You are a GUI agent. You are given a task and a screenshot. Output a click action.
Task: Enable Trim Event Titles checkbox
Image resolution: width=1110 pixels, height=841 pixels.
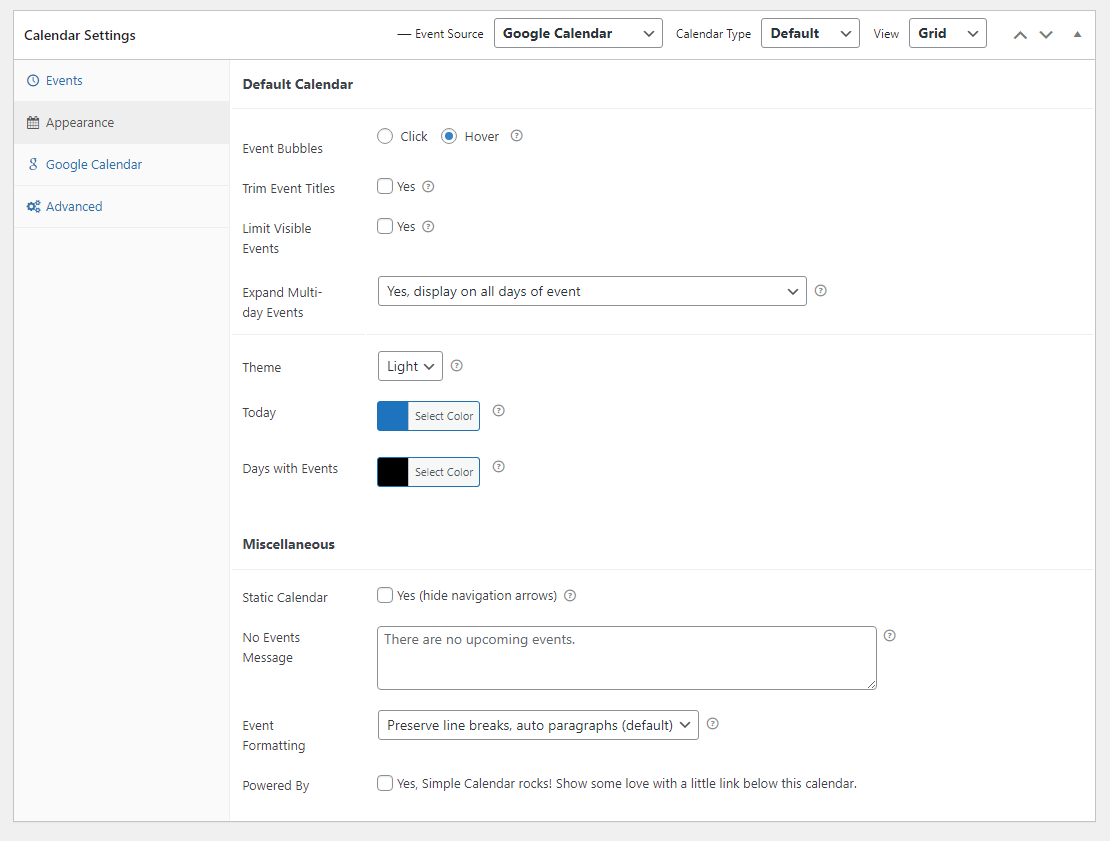point(385,186)
